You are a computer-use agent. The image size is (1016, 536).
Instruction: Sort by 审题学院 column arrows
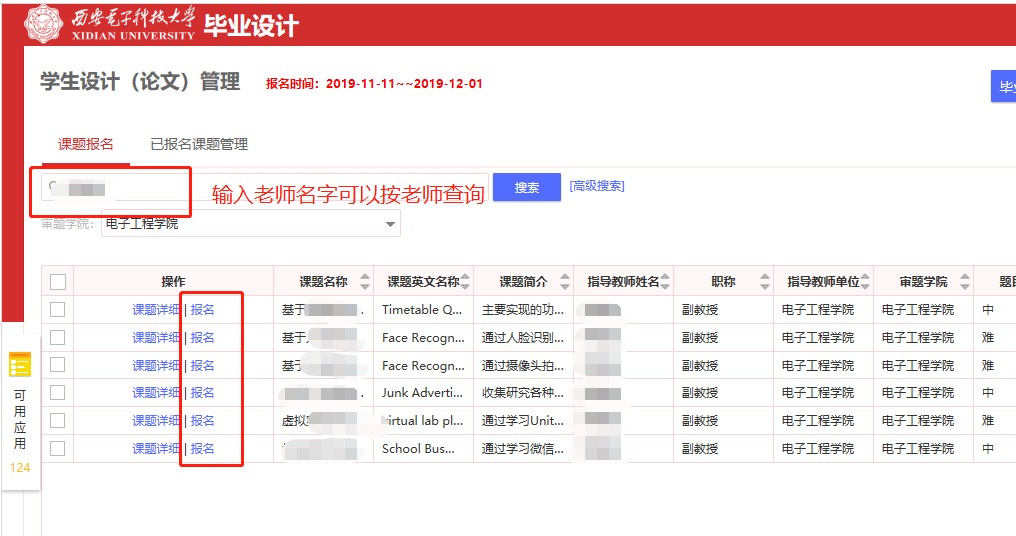[x=965, y=282]
